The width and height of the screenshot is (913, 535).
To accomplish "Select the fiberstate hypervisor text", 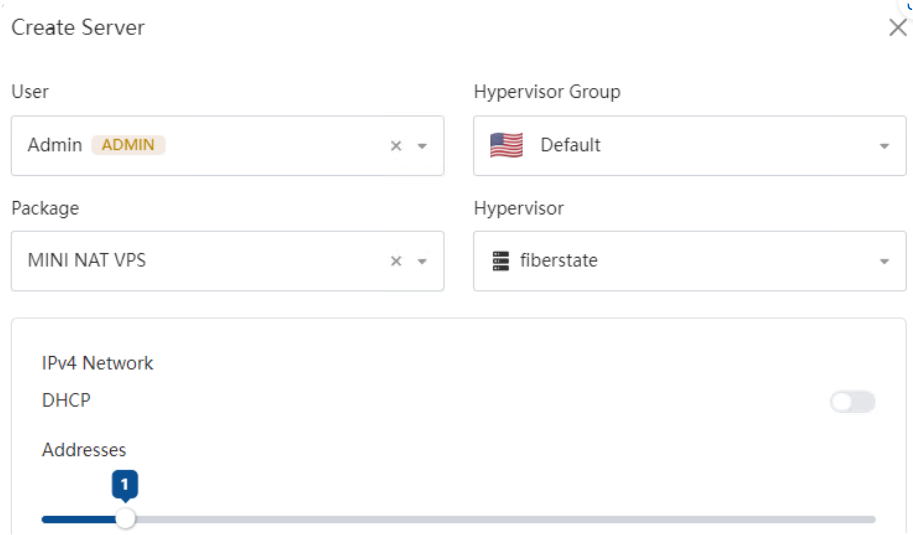I will (x=558, y=260).
